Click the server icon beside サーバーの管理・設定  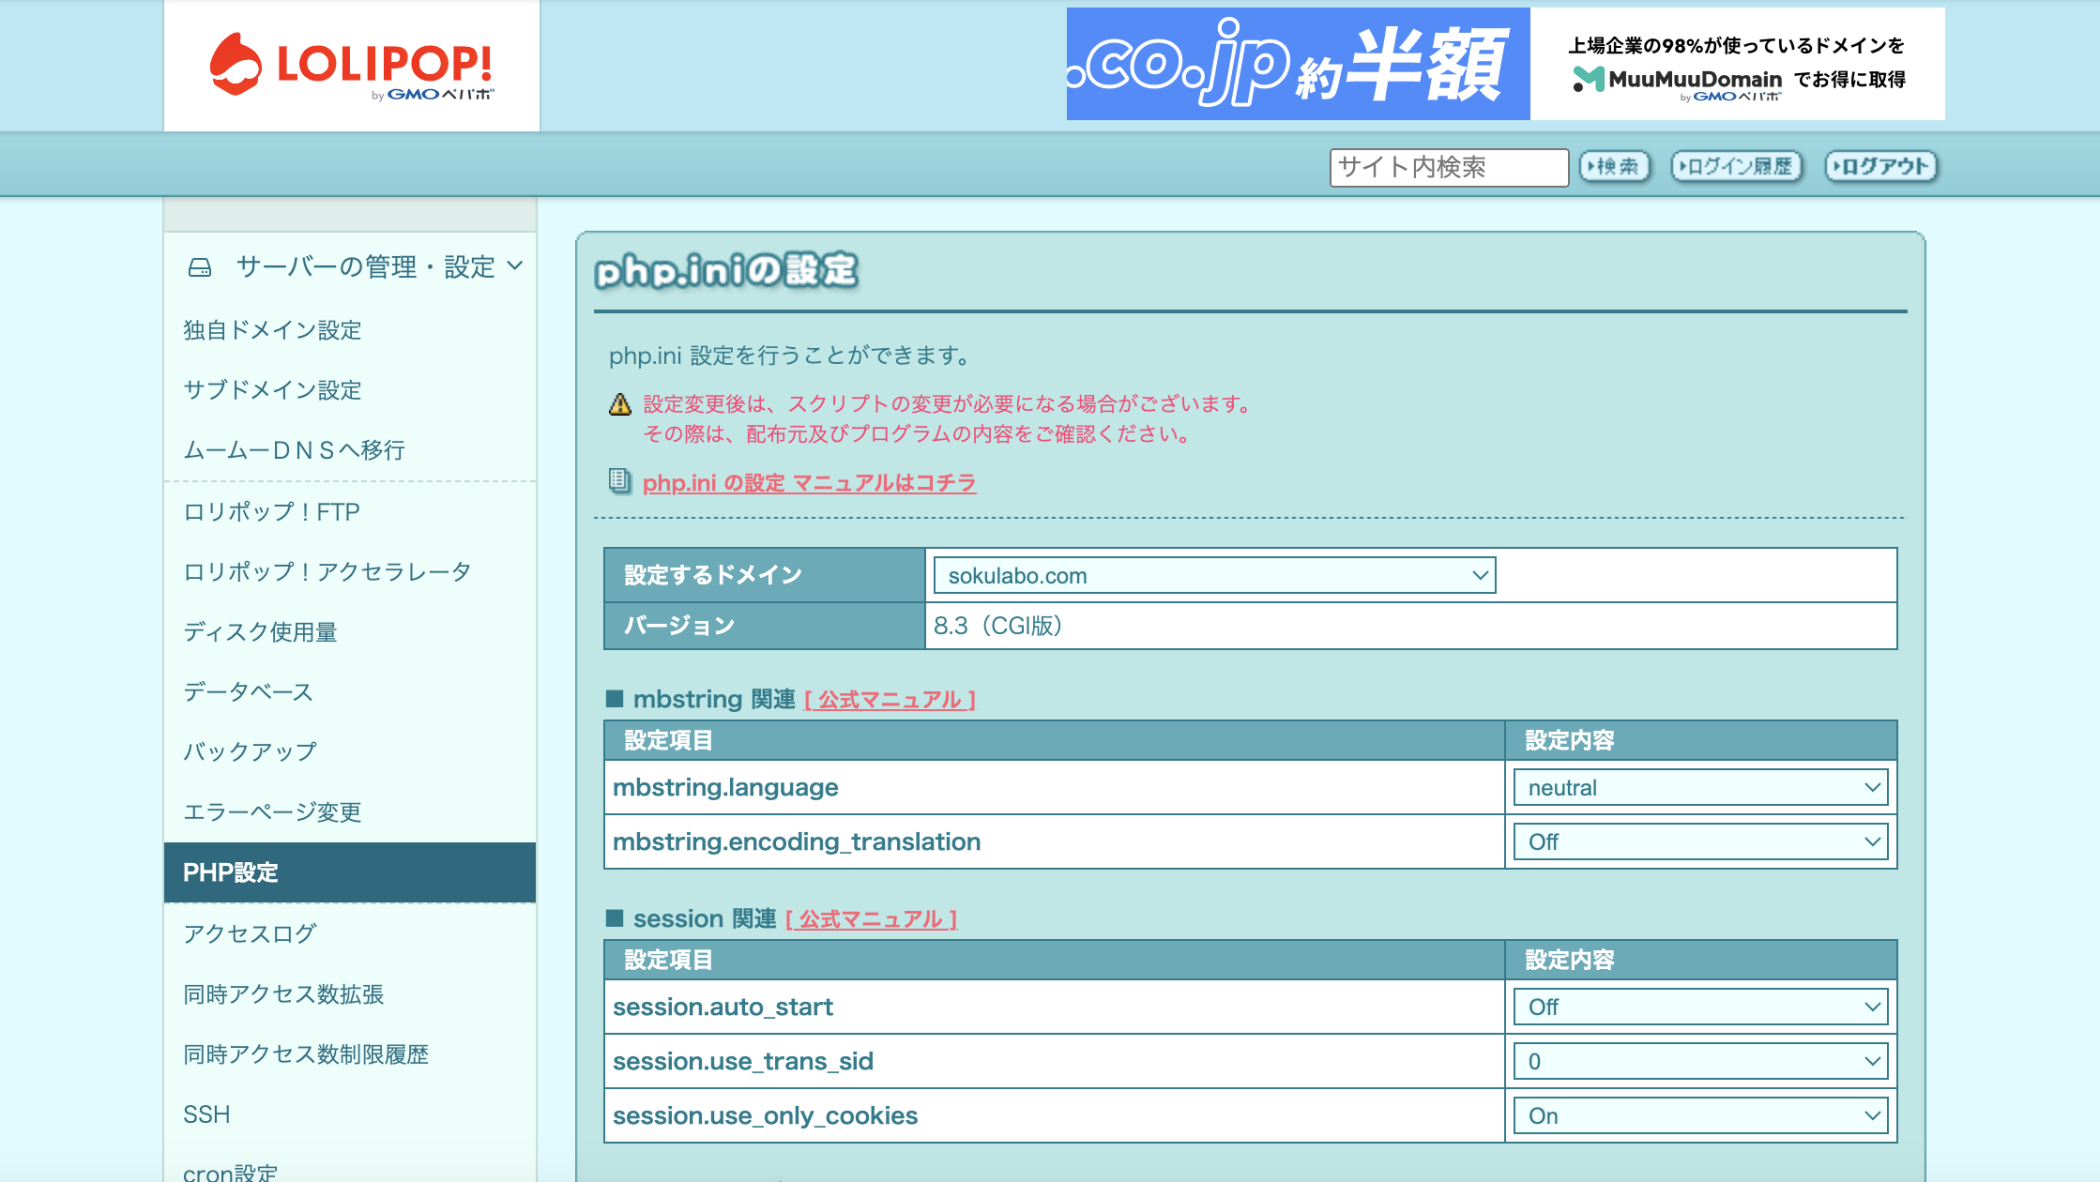[x=199, y=267]
